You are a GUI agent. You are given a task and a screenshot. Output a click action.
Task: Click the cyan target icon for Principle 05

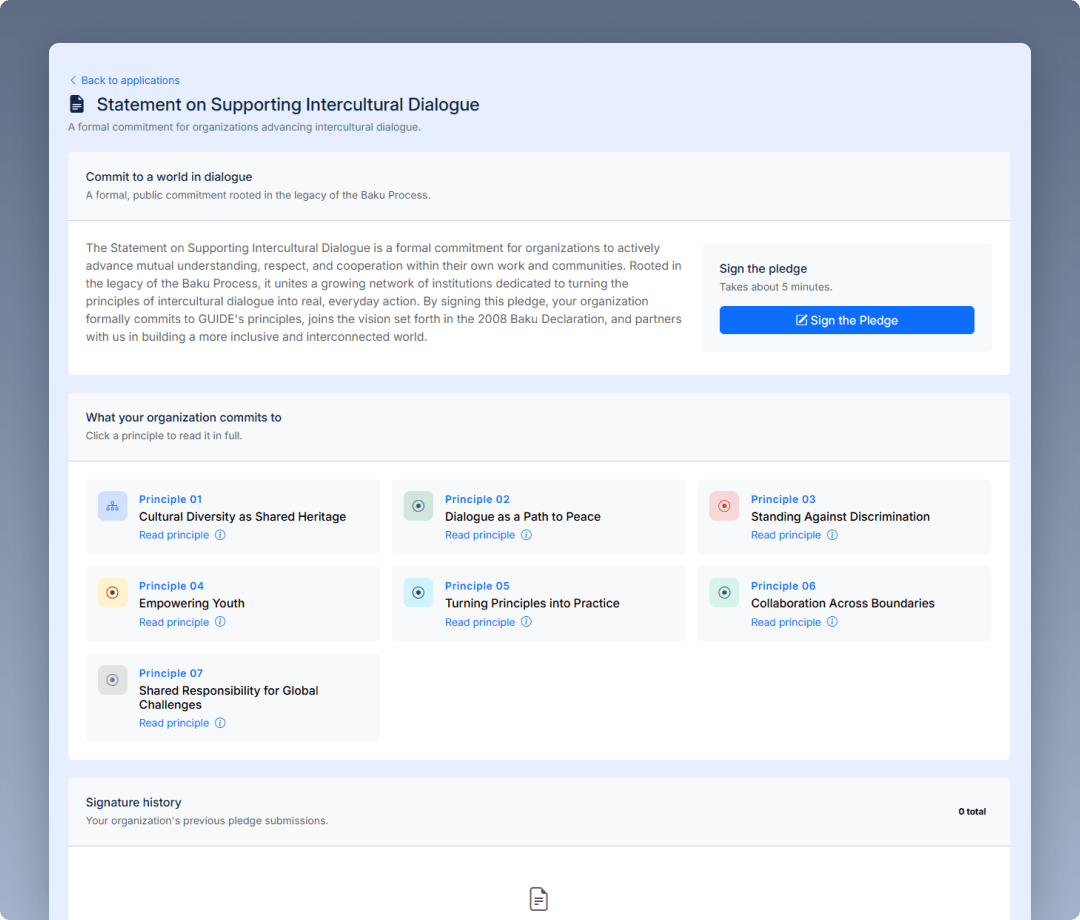point(418,593)
